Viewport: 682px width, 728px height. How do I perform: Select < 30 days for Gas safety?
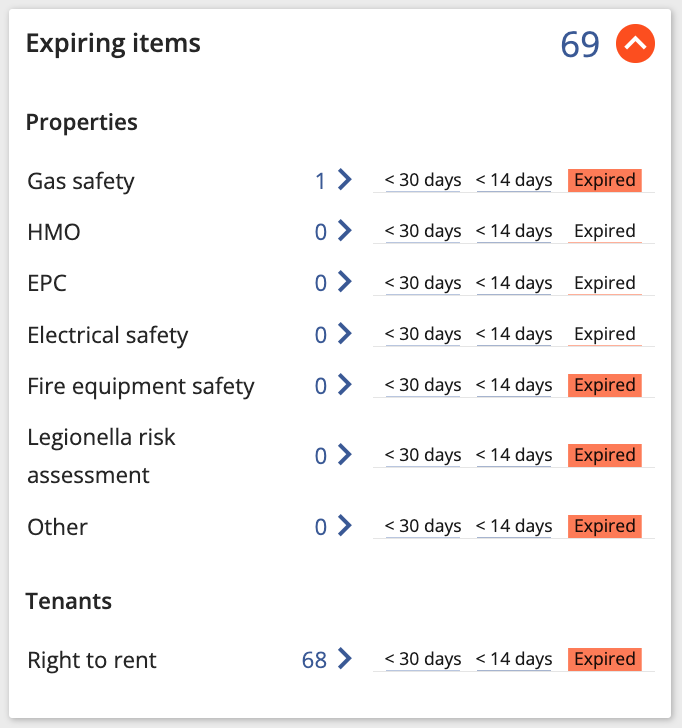pos(423,180)
